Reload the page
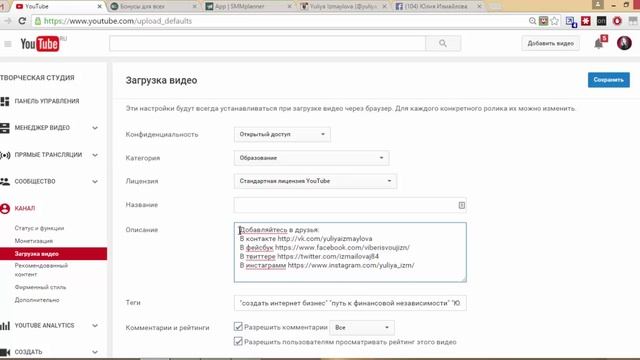This screenshot has height=360, width=640. tap(22, 21)
